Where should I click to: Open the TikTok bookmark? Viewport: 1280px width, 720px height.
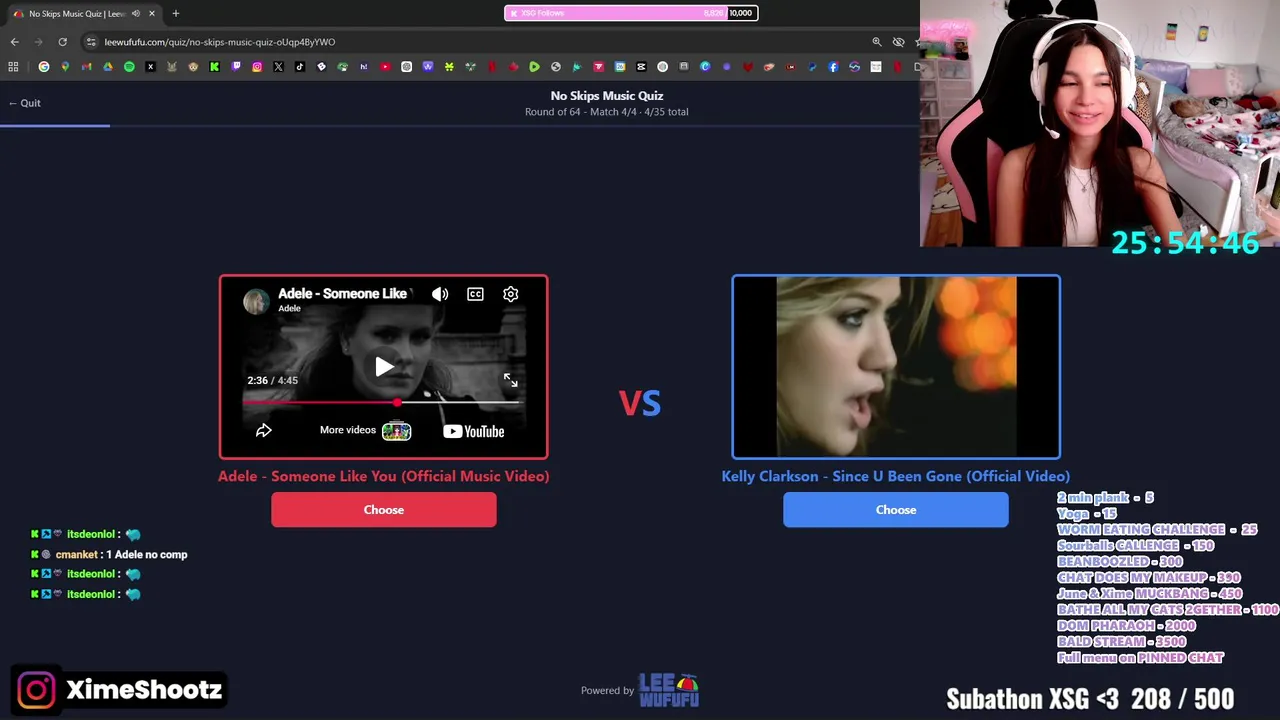(299, 67)
